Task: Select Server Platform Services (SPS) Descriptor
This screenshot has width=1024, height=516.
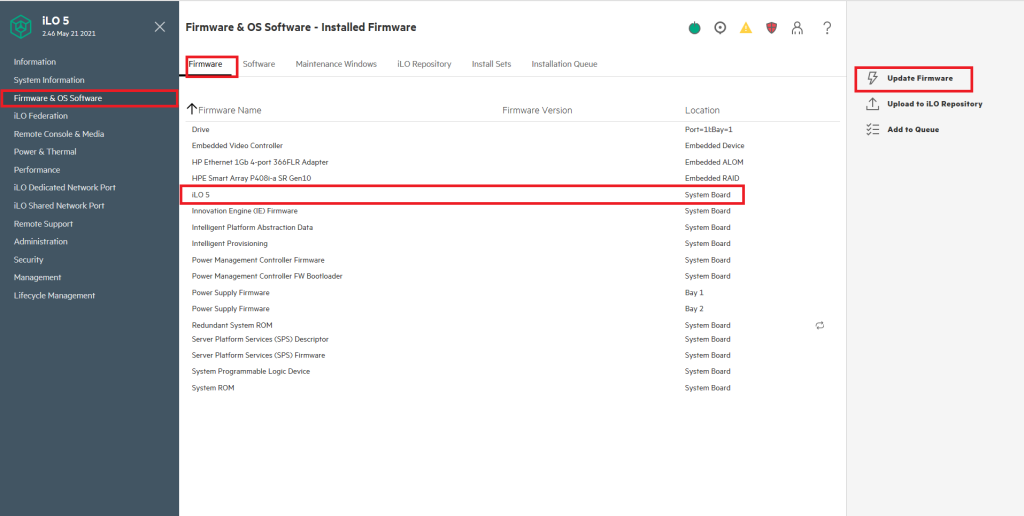Action: pos(513,340)
